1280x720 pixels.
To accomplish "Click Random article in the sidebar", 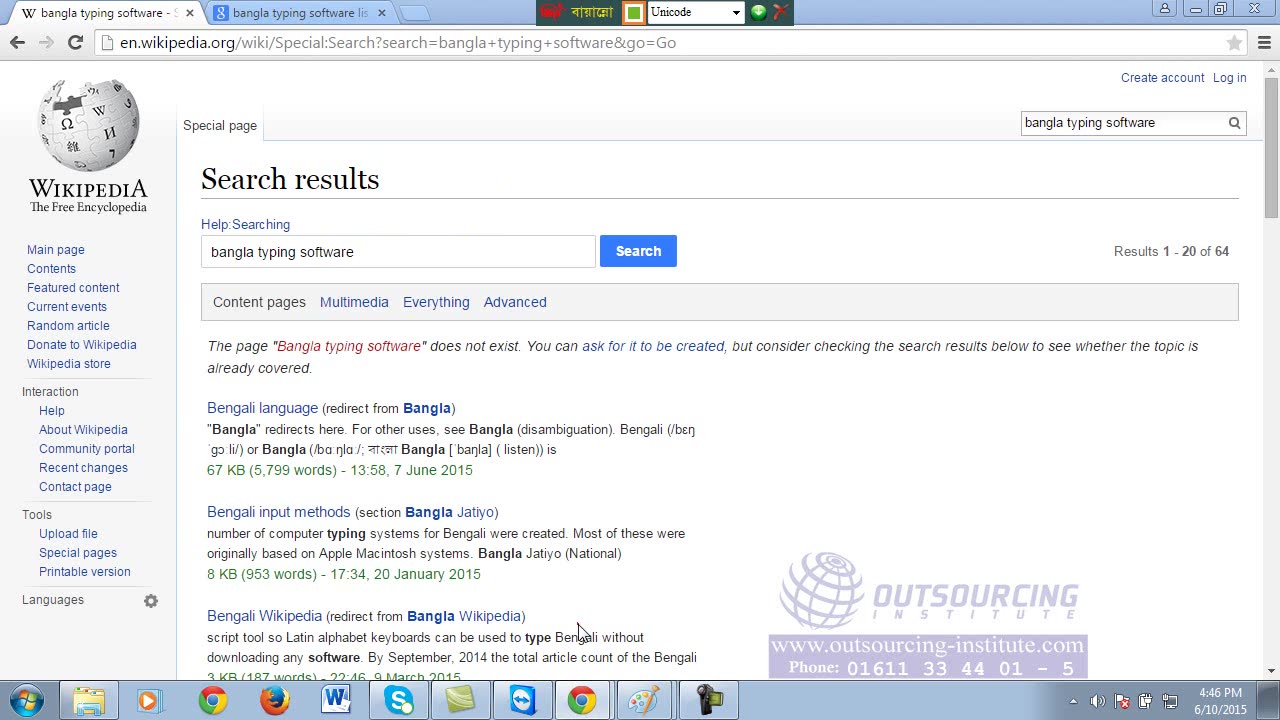I will (x=68, y=326).
